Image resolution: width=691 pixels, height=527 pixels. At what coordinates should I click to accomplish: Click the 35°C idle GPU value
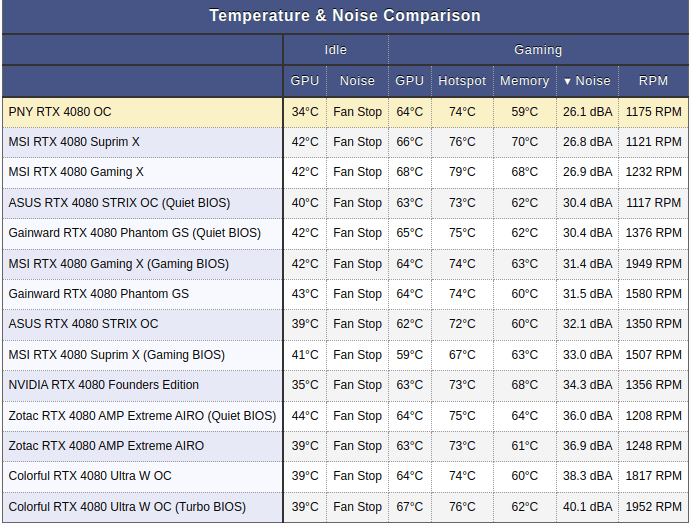pos(305,385)
